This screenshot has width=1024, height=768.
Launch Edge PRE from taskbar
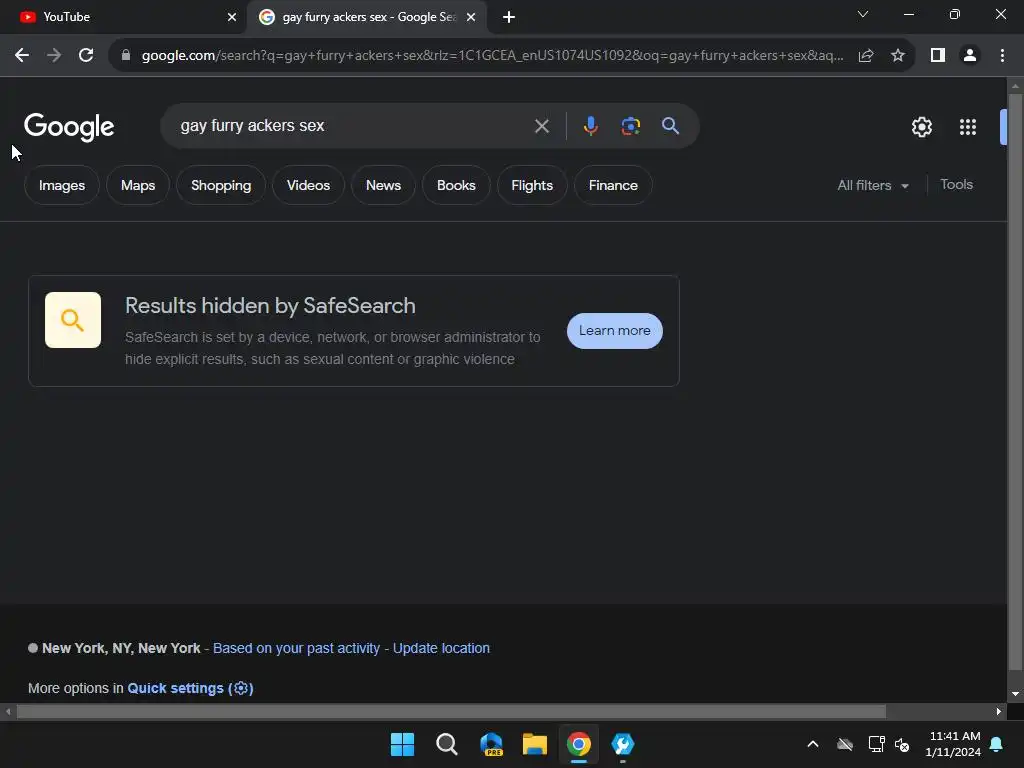click(x=491, y=744)
